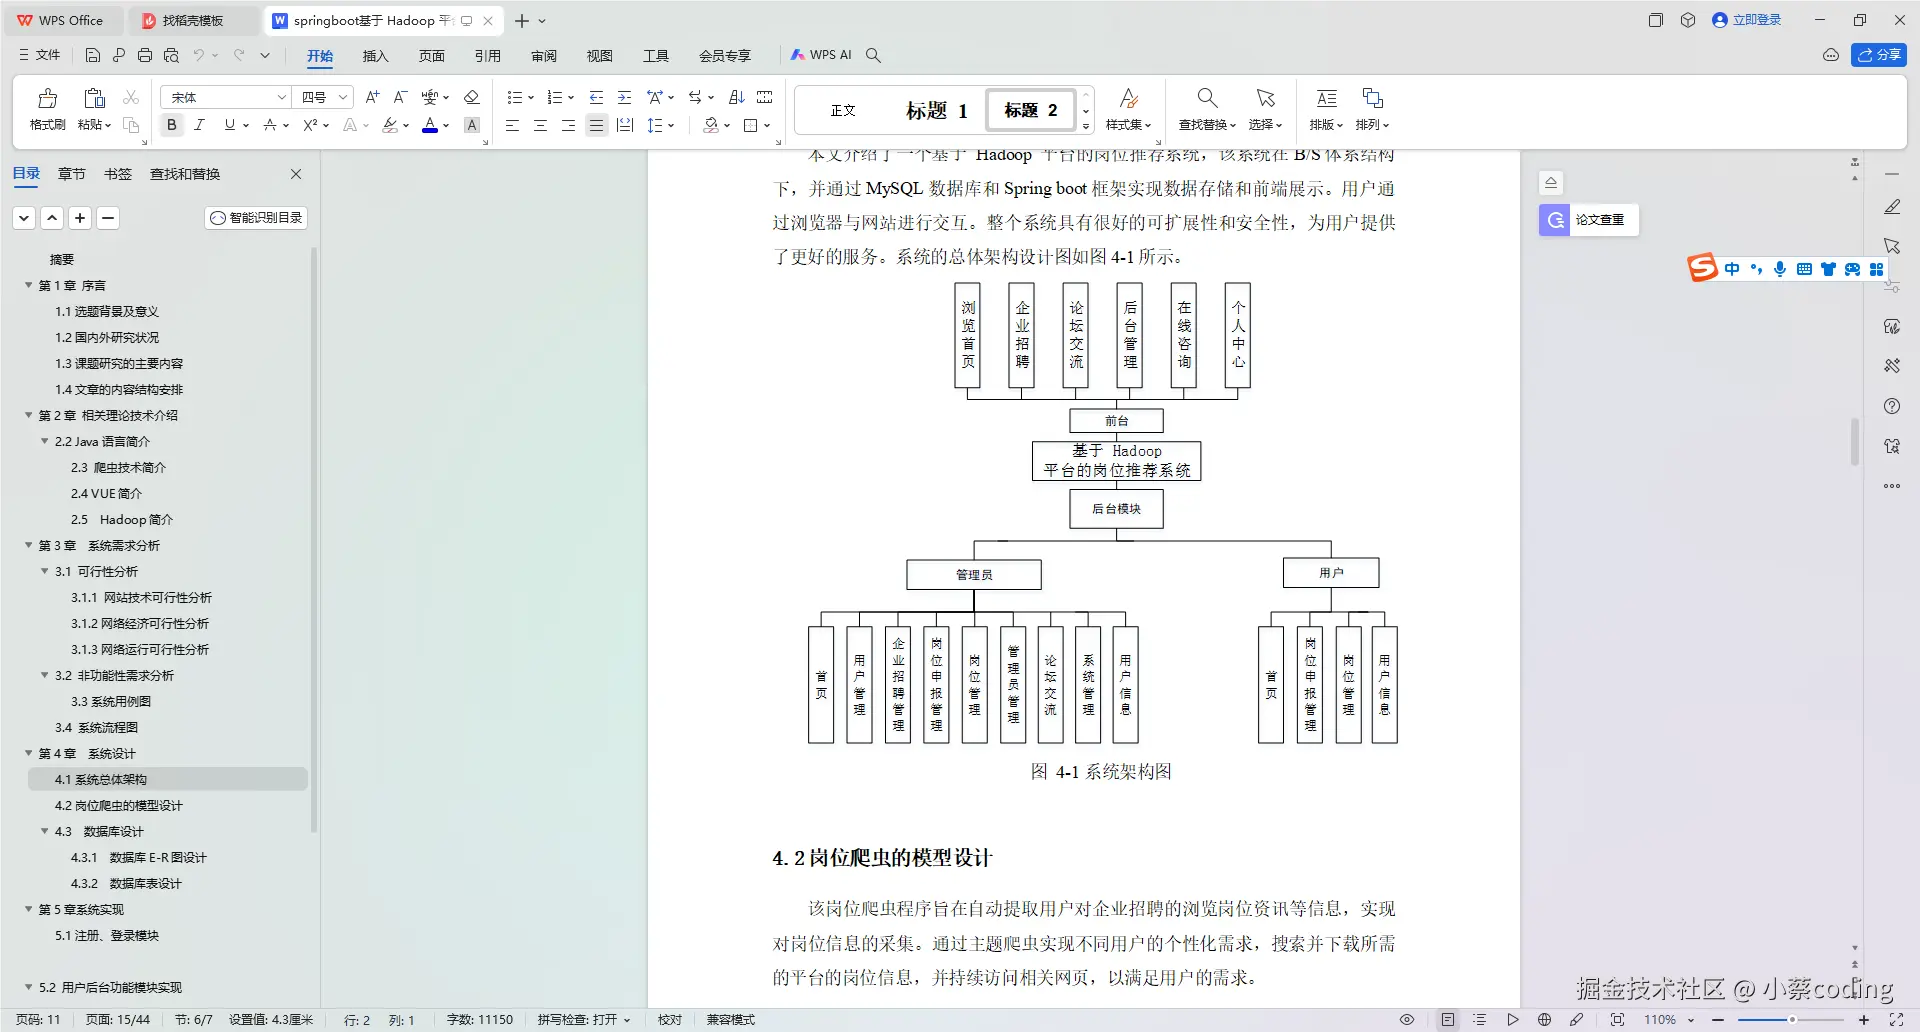Viewport: 1920px width, 1032px height.
Task: Align text left
Action: (512, 125)
